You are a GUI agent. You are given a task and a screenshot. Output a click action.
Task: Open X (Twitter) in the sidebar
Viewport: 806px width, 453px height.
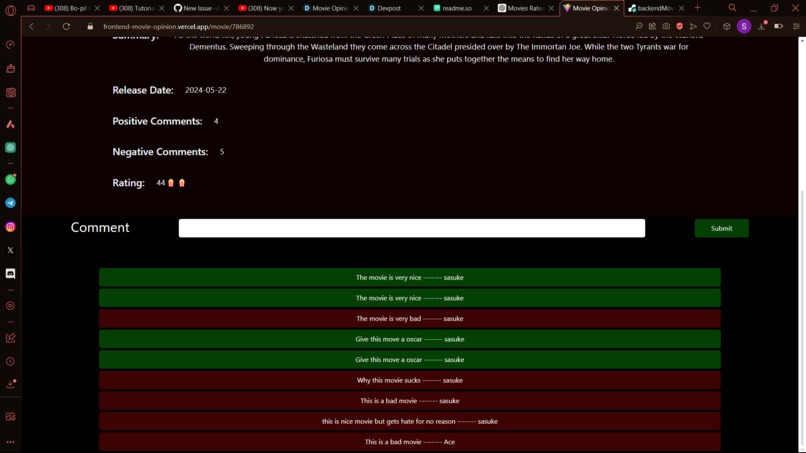point(10,250)
